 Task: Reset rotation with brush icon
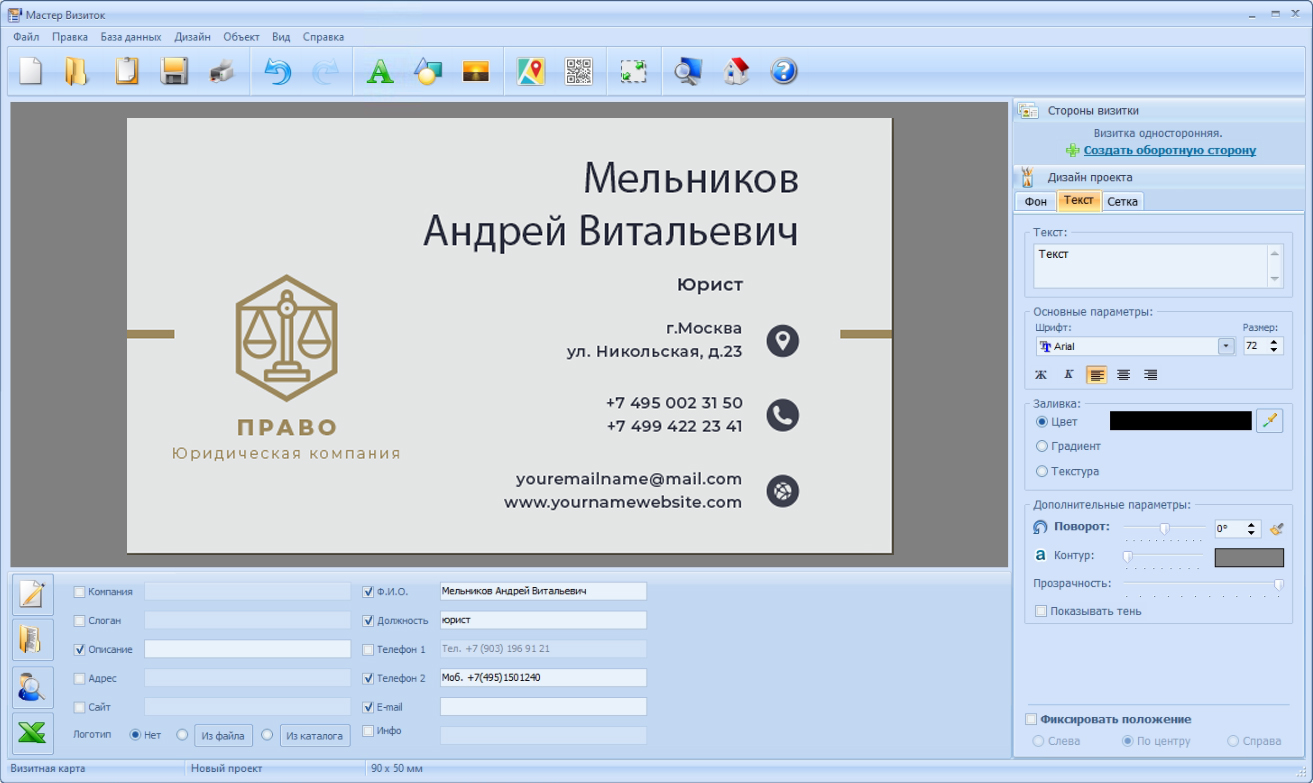(1276, 528)
